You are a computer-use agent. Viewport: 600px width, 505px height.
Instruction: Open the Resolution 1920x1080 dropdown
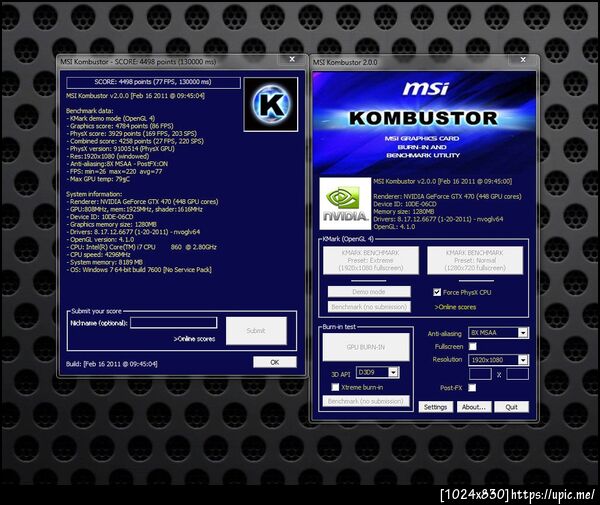click(499, 360)
